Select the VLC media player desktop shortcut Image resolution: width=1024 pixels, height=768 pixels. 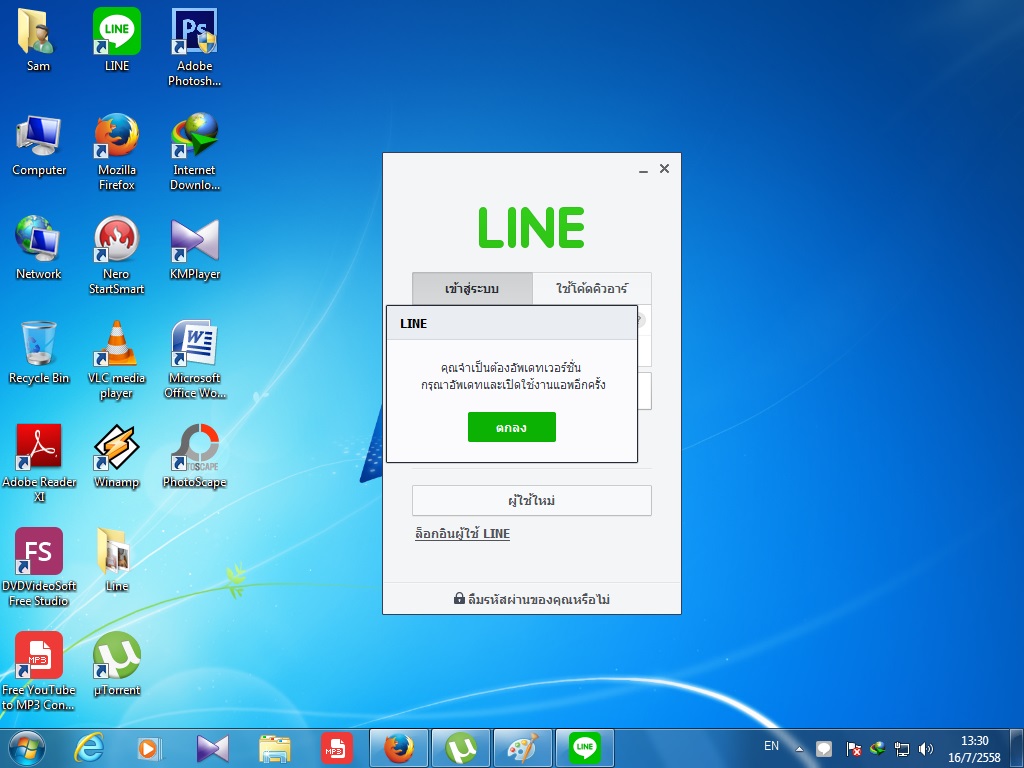116,360
